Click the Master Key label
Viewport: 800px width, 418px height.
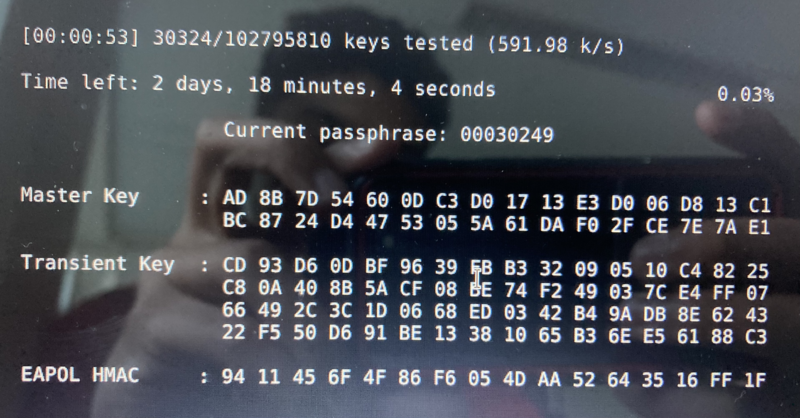80,195
